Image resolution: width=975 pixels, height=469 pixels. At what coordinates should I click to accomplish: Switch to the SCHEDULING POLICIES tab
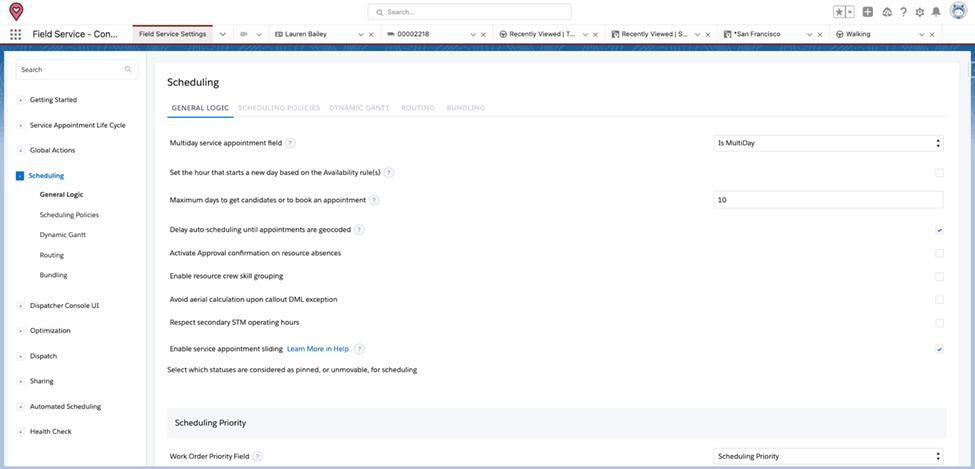click(x=279, y=108)
